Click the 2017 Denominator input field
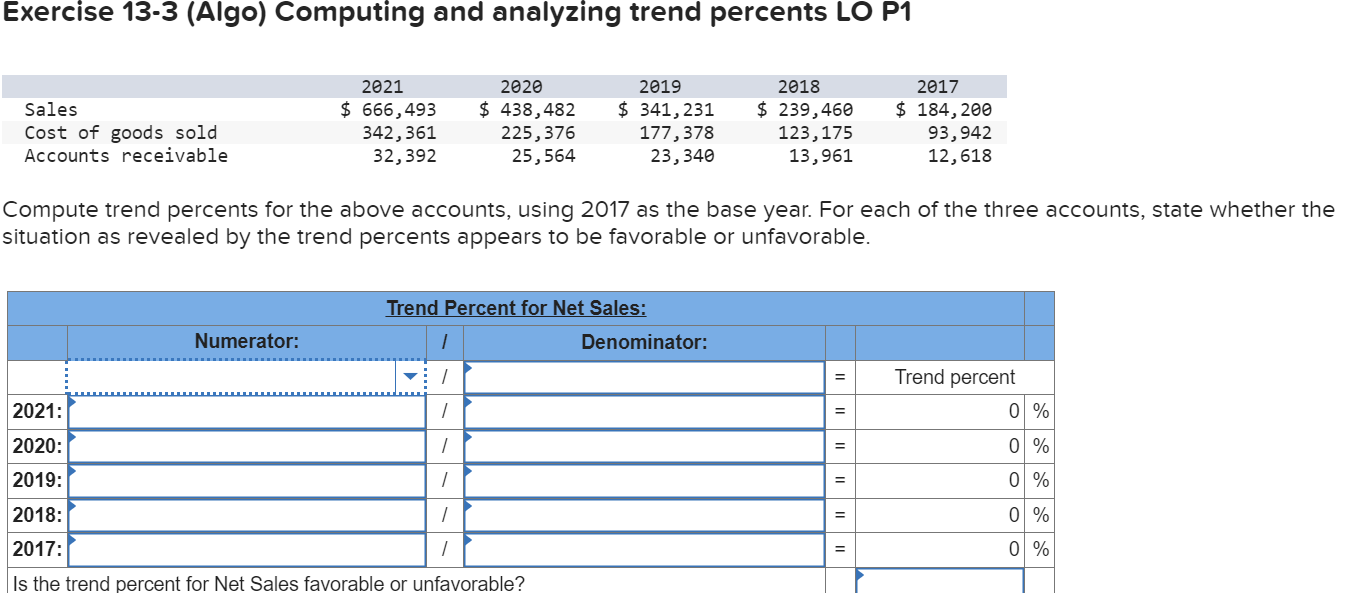This screenshot has width=1350, height=595. point(640,548)
